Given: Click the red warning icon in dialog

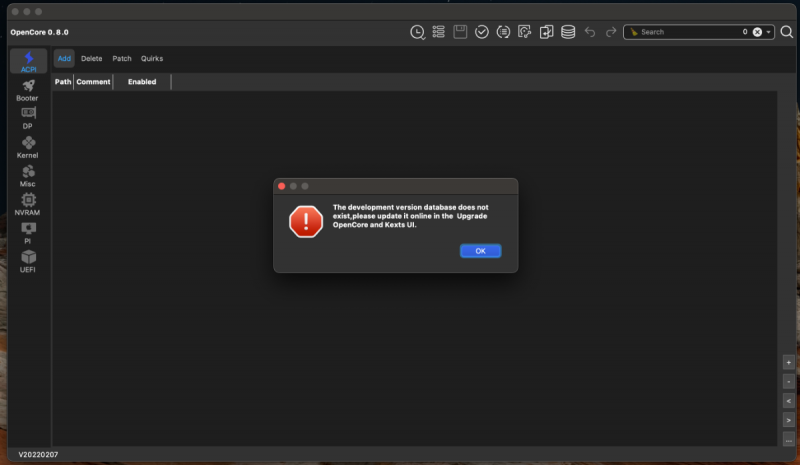Looking at the screenshot, I should click(x=306, y=222).
